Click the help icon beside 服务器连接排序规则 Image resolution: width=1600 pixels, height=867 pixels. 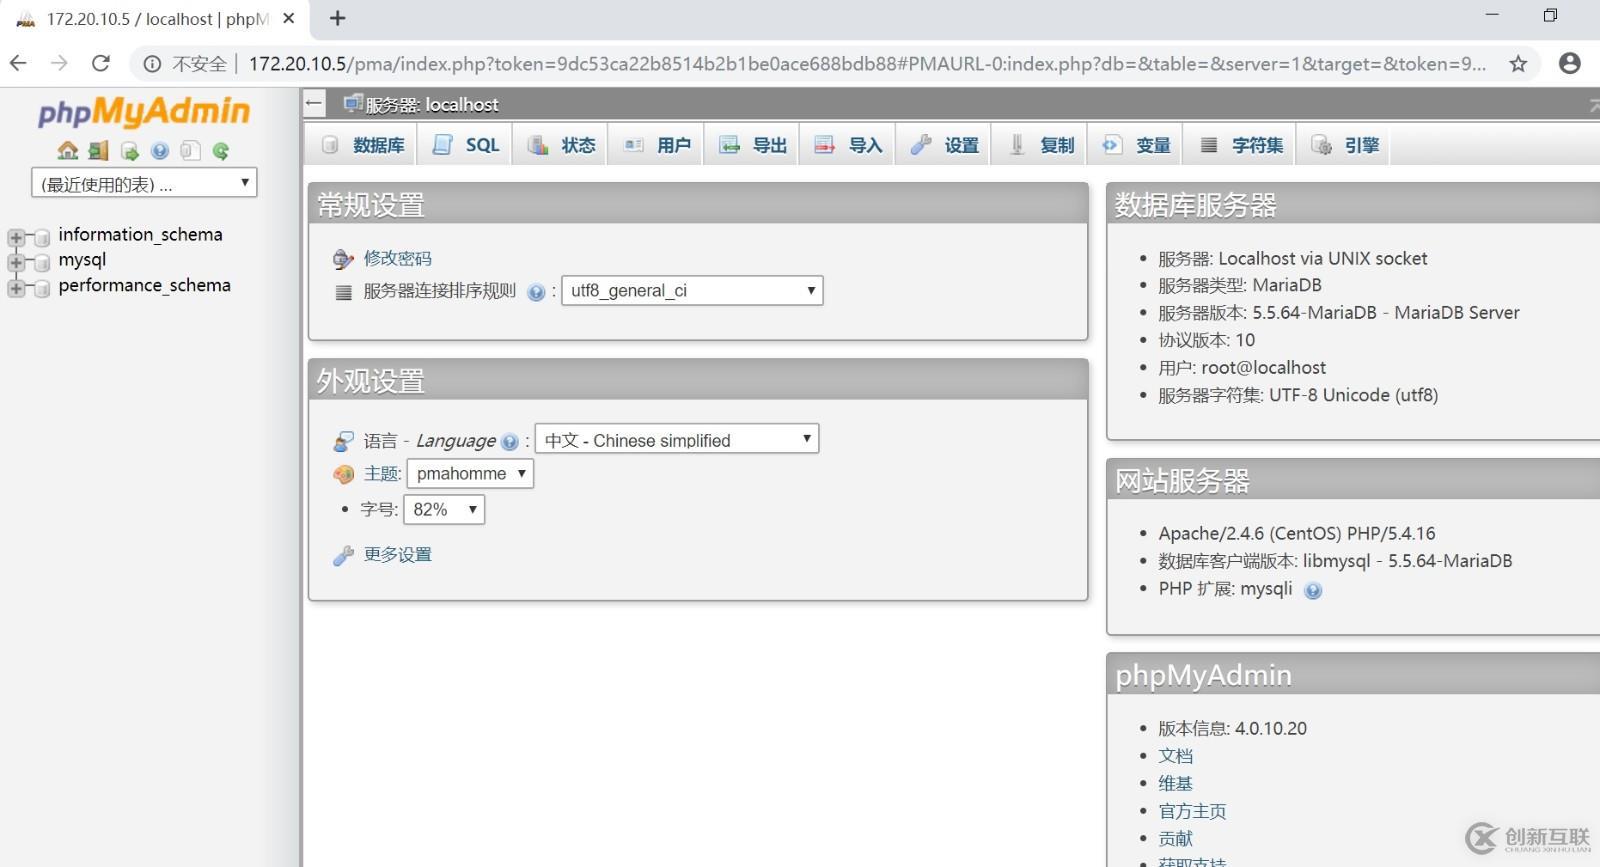pyautogui.click(x=536, y=292)
